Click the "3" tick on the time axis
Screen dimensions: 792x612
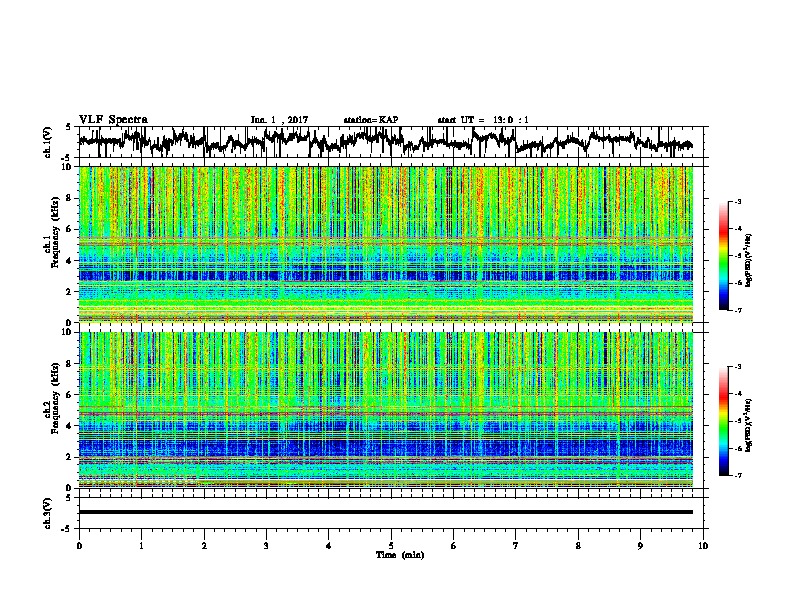pyautogui.click(x=266, y=545)
